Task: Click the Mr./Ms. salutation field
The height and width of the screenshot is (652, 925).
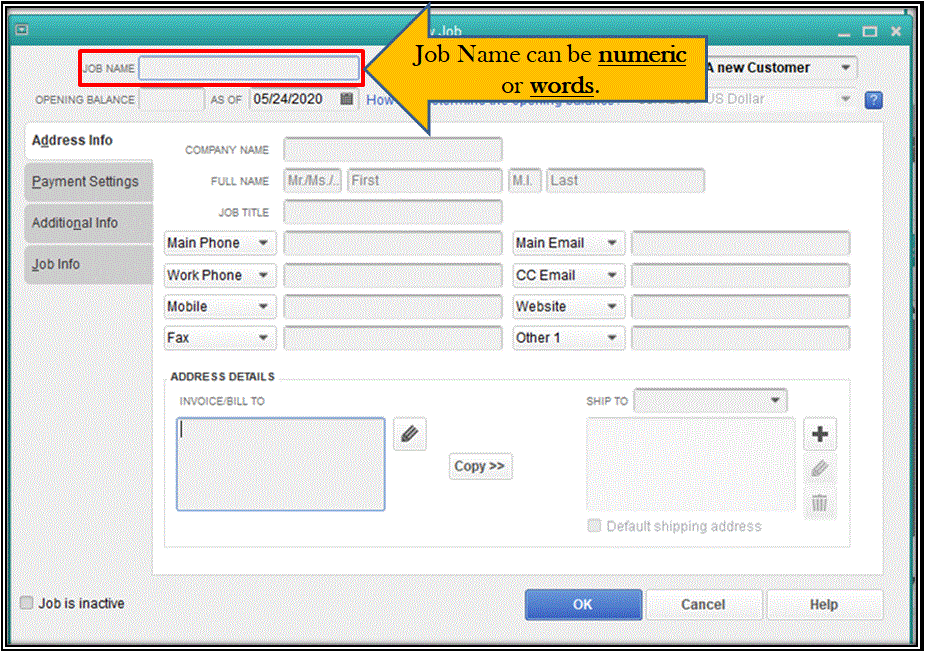Action: pos(313,181)
